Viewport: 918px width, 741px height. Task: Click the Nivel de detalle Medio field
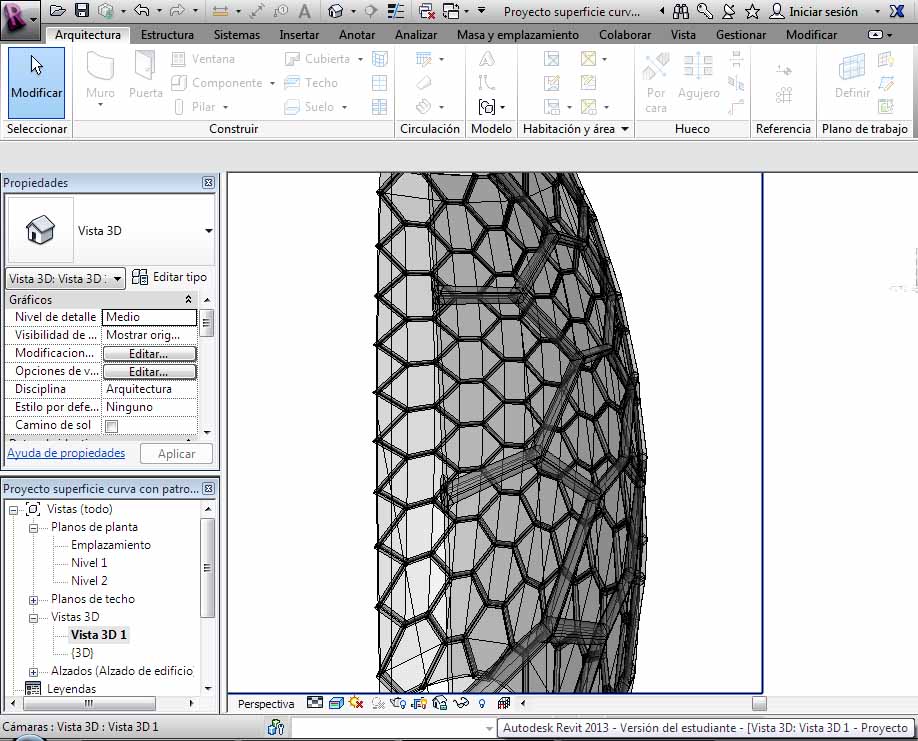tap(149, 317)
